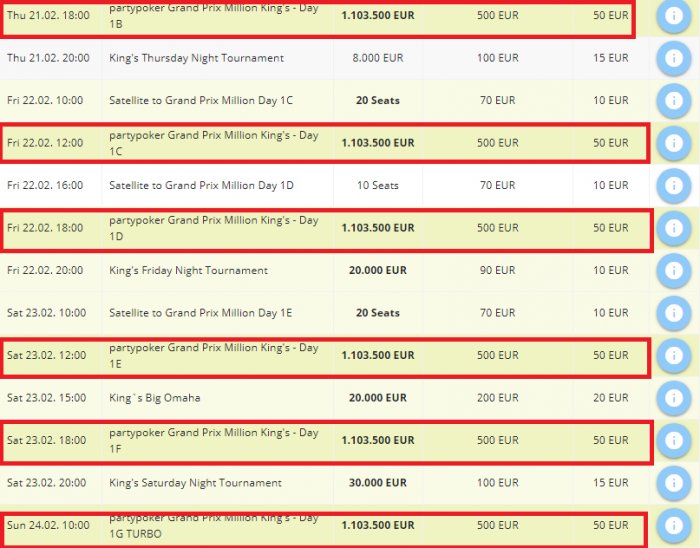This screenshot has height=548, width=700.
Task: Open info icon for Grand Prix Day 1C
Action: [x=674, y=143]
